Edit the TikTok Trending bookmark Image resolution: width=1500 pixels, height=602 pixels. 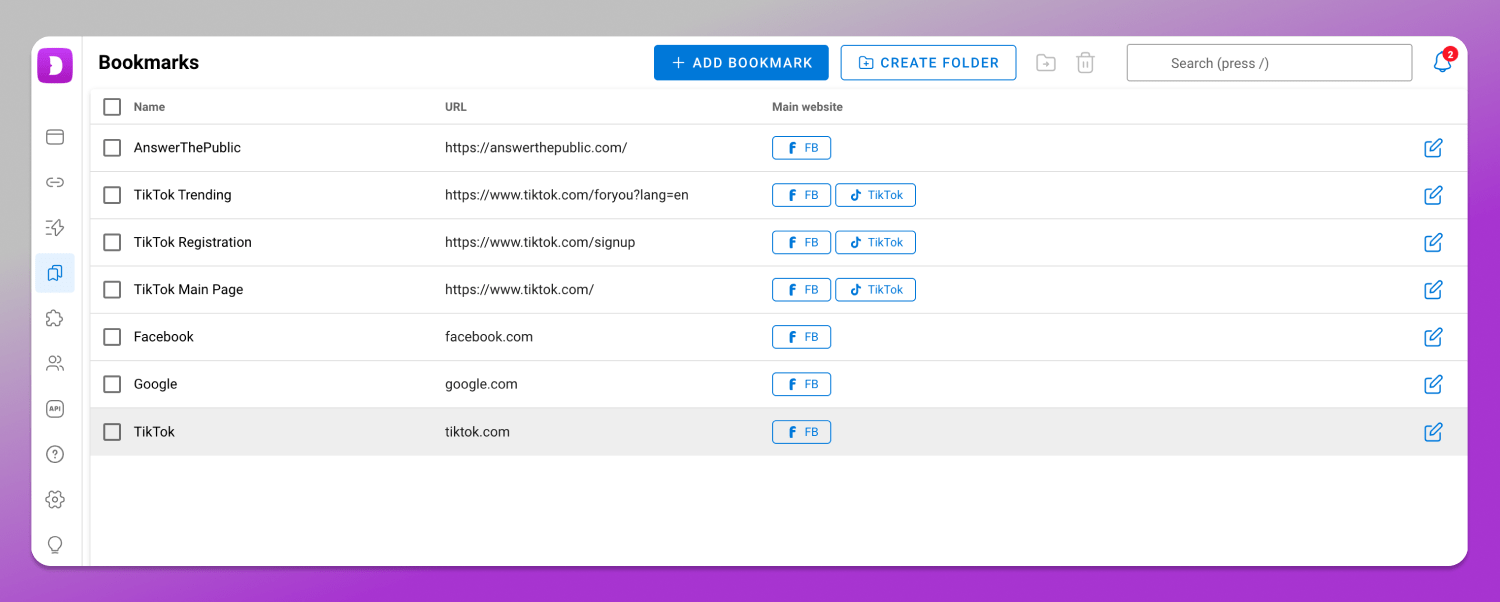[x=1433, y=195]
